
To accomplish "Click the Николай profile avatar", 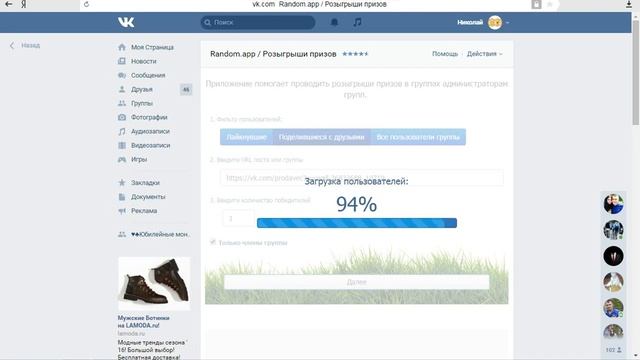I will [495, 22].
